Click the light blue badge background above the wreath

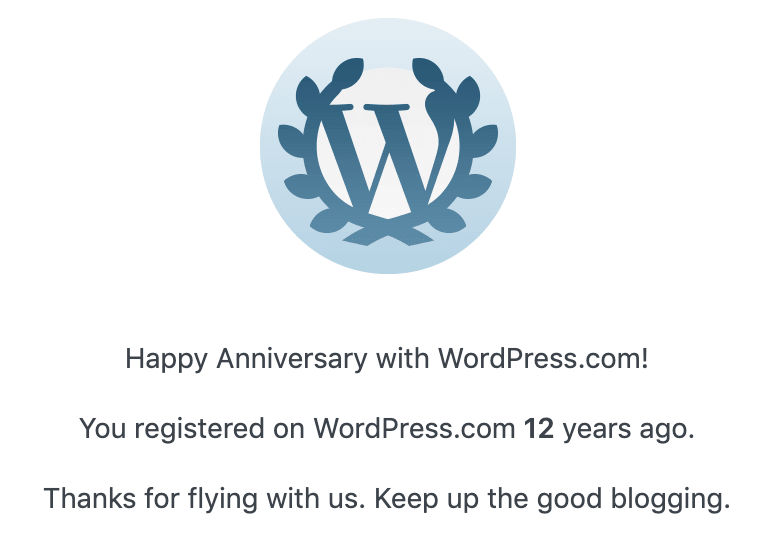387,40
